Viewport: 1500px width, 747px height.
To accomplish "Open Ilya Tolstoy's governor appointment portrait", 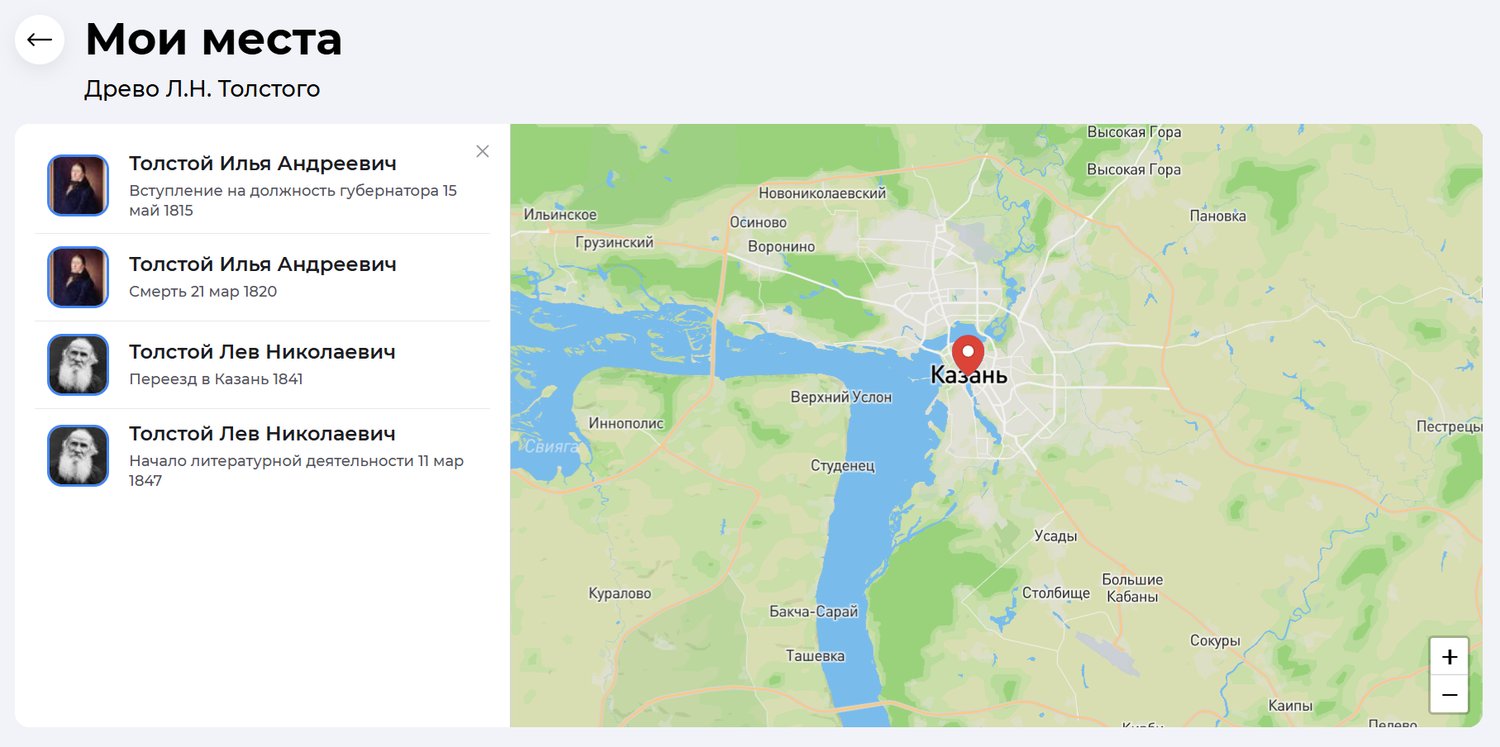I will [x=78, y=185].
